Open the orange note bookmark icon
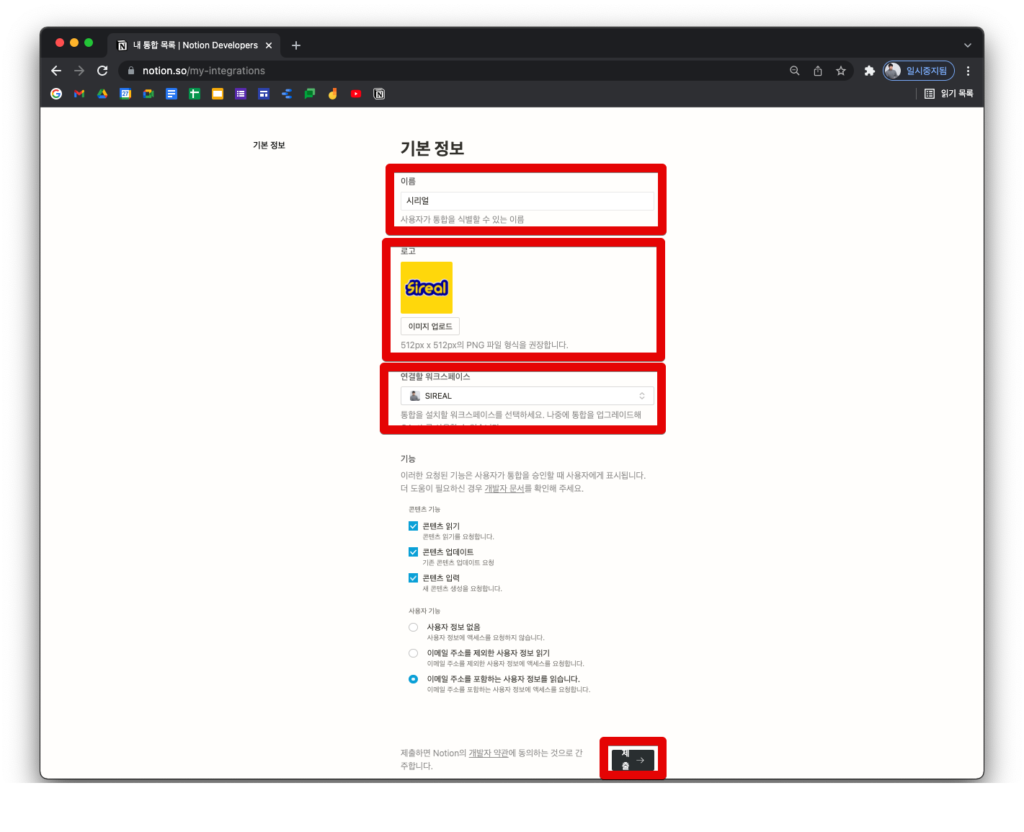 point(332,94)
